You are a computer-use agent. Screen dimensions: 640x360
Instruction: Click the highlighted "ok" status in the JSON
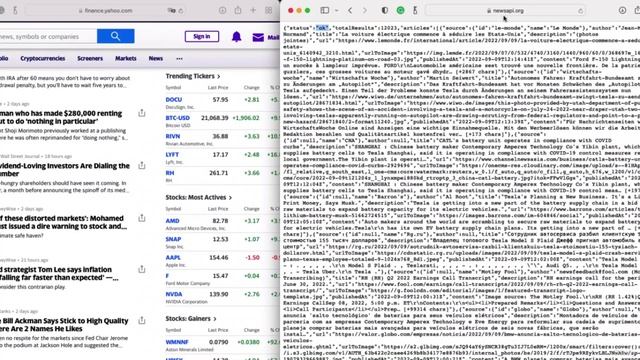(322, 28)
